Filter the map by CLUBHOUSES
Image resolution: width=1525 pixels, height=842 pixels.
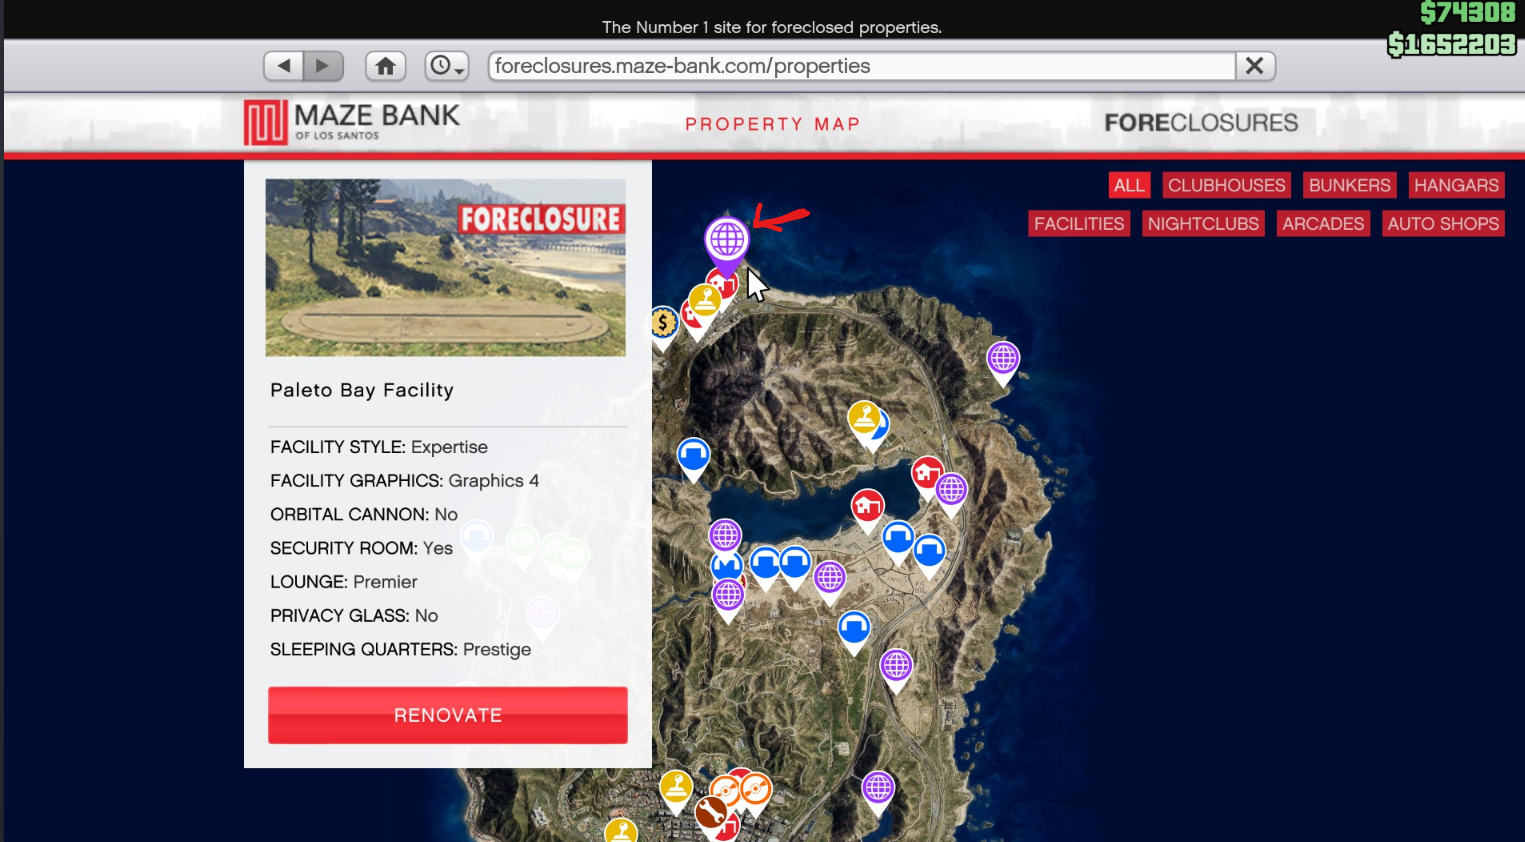1226,185
